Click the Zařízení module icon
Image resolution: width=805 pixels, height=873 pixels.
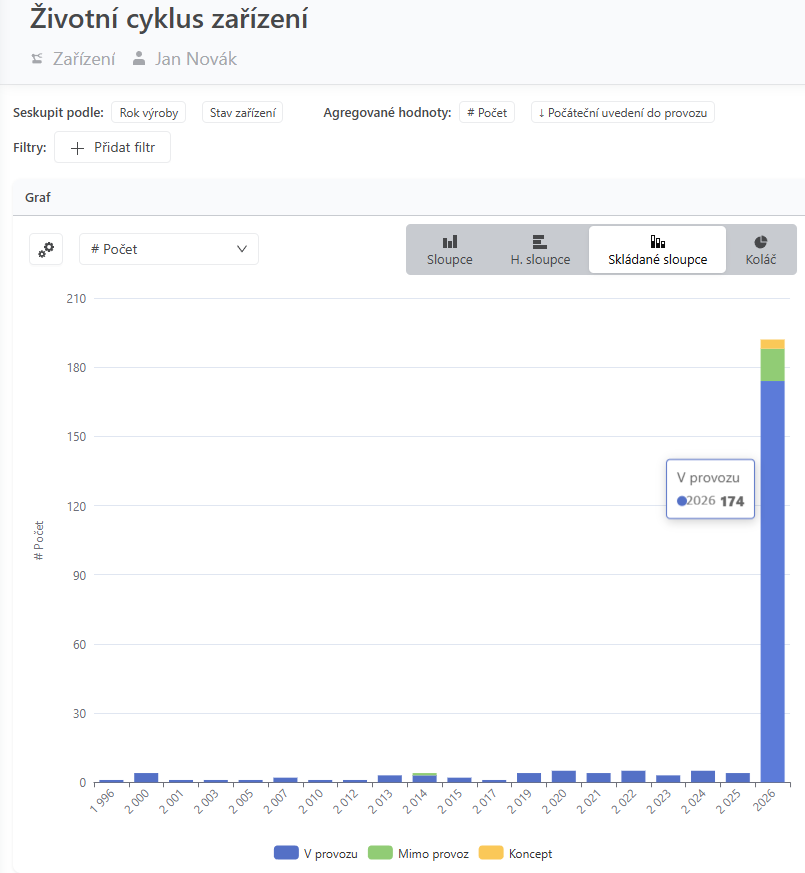(37, 58)
